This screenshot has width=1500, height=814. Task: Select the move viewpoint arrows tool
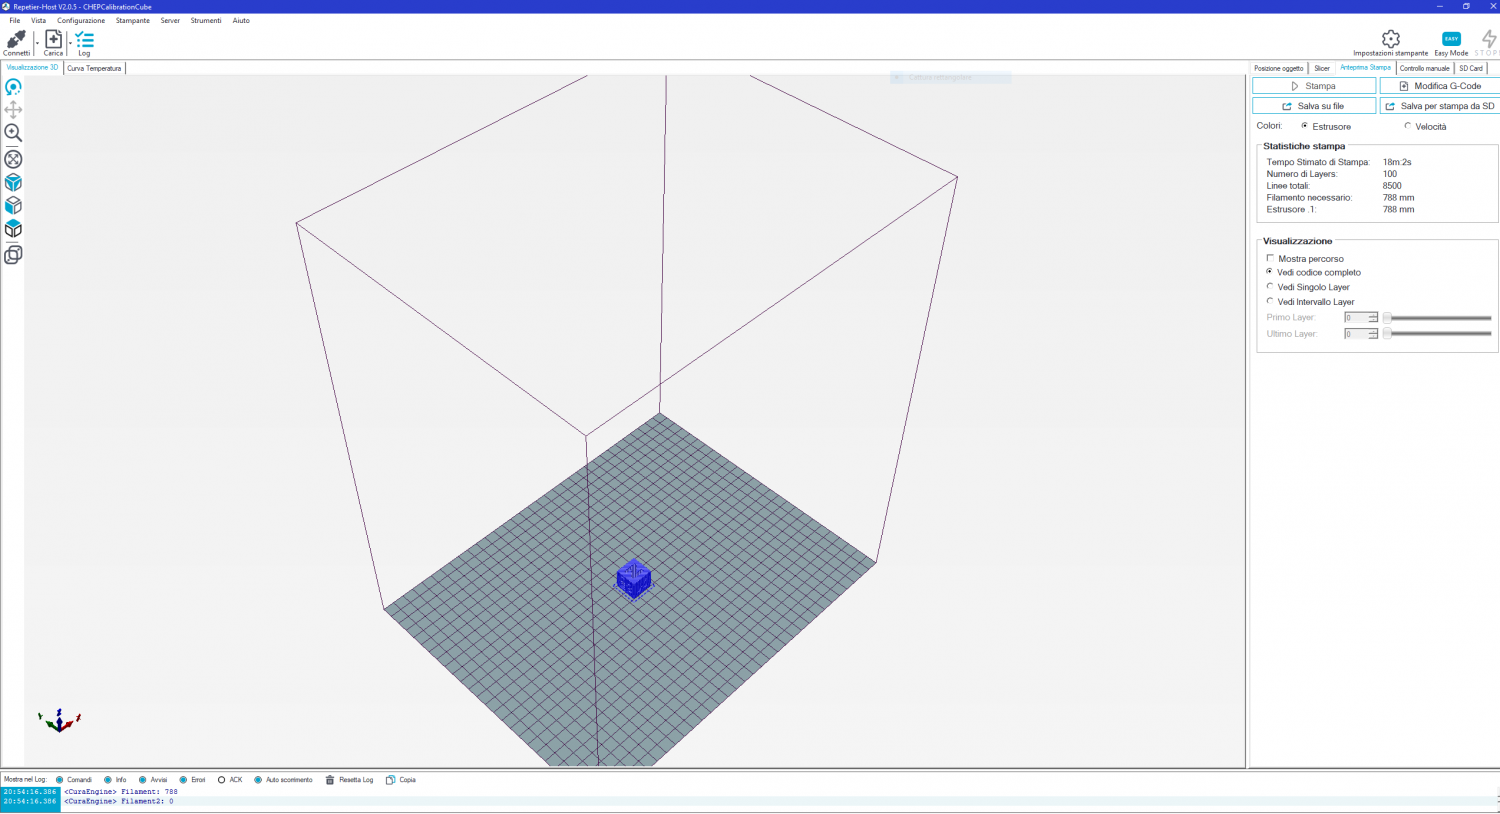coord(13,110)
